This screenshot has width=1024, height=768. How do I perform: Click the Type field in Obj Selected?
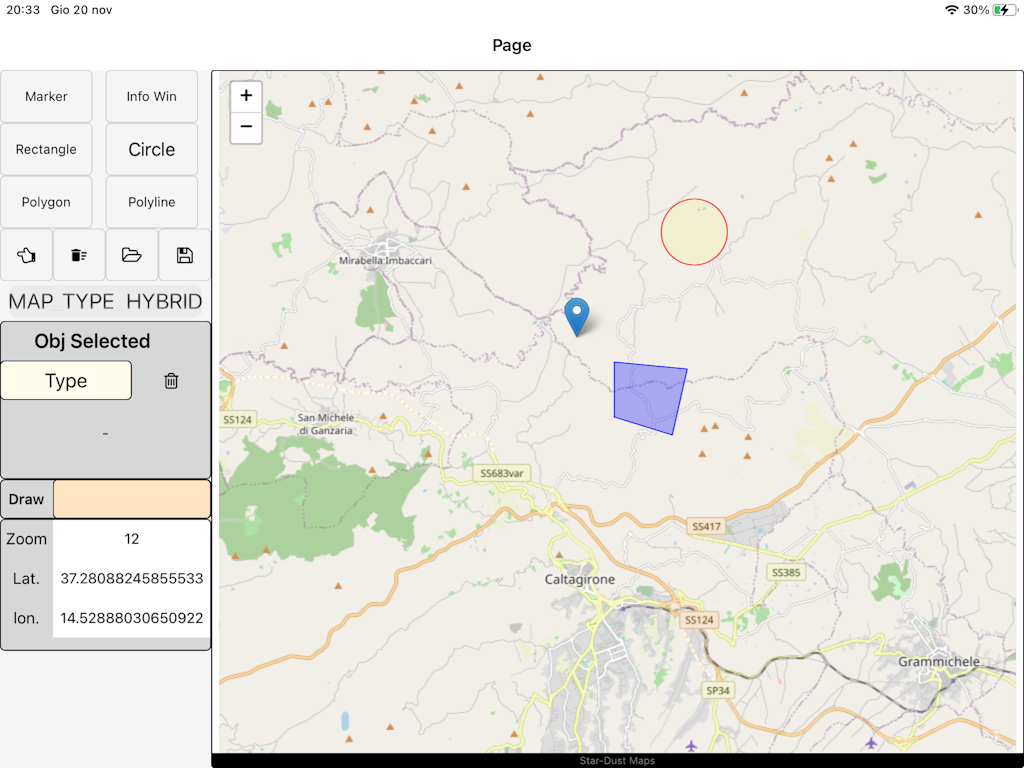pyautogui.click(x=66, y=381)
